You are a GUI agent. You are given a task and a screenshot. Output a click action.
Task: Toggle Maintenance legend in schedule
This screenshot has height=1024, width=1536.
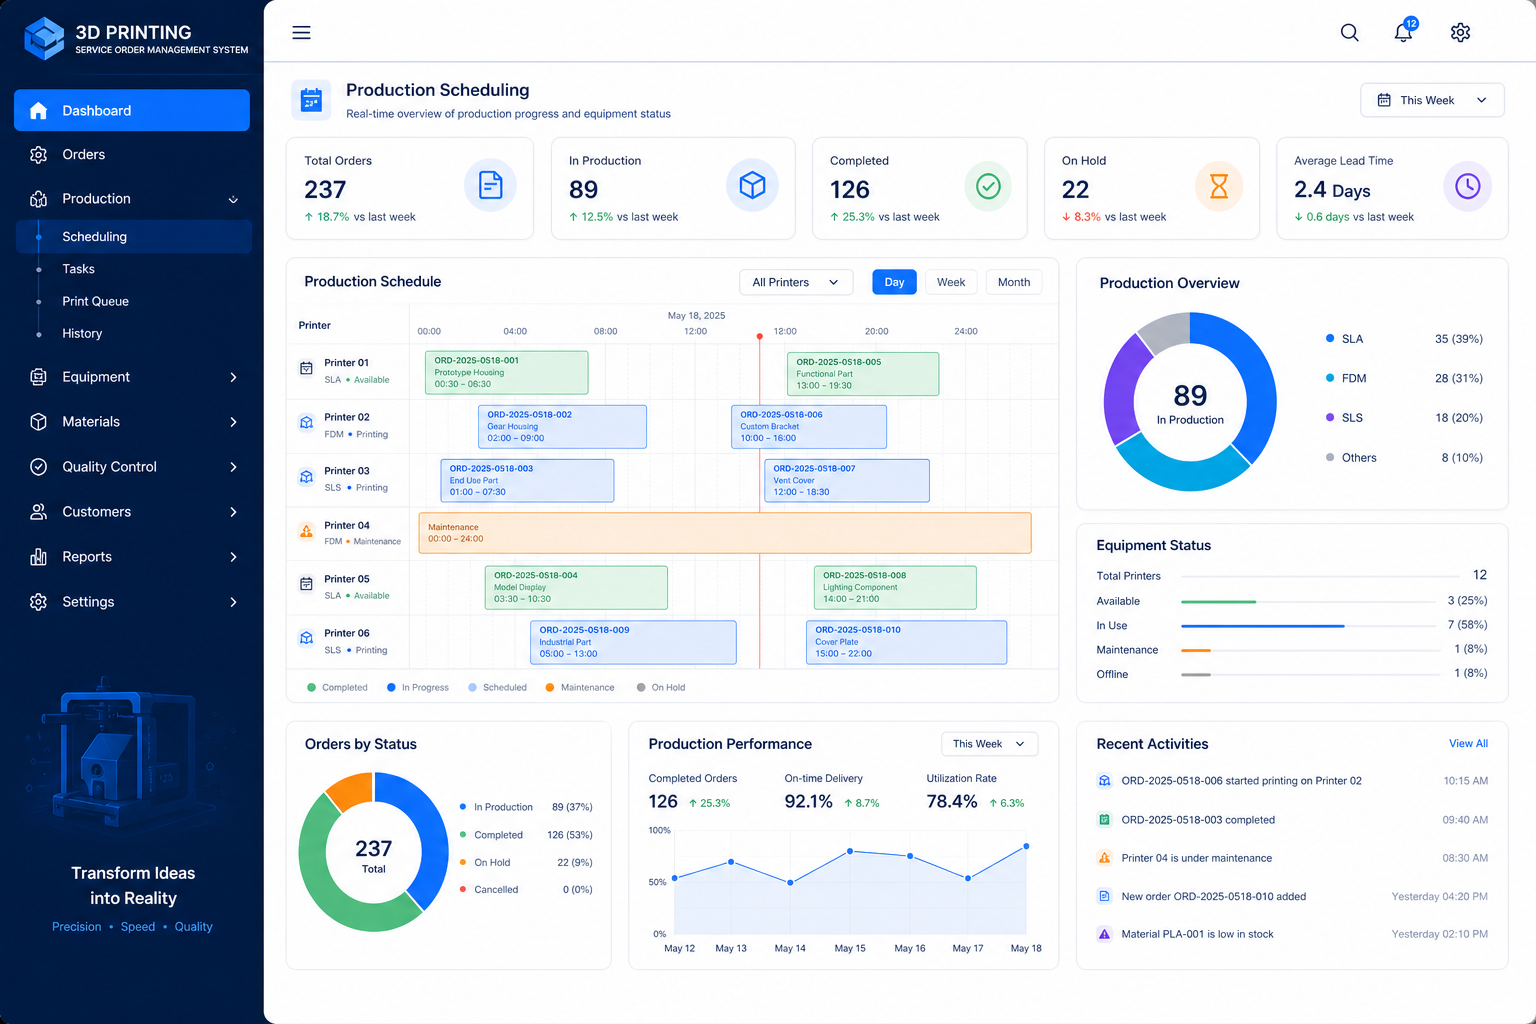tap(580, 688)
